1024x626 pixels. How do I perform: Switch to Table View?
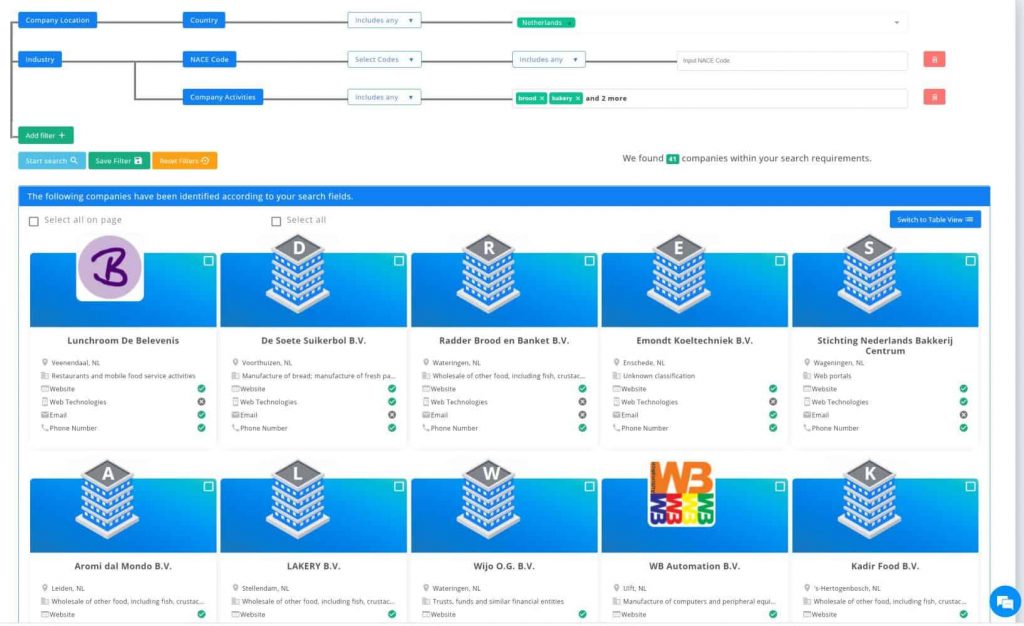[x=935, y=220]
